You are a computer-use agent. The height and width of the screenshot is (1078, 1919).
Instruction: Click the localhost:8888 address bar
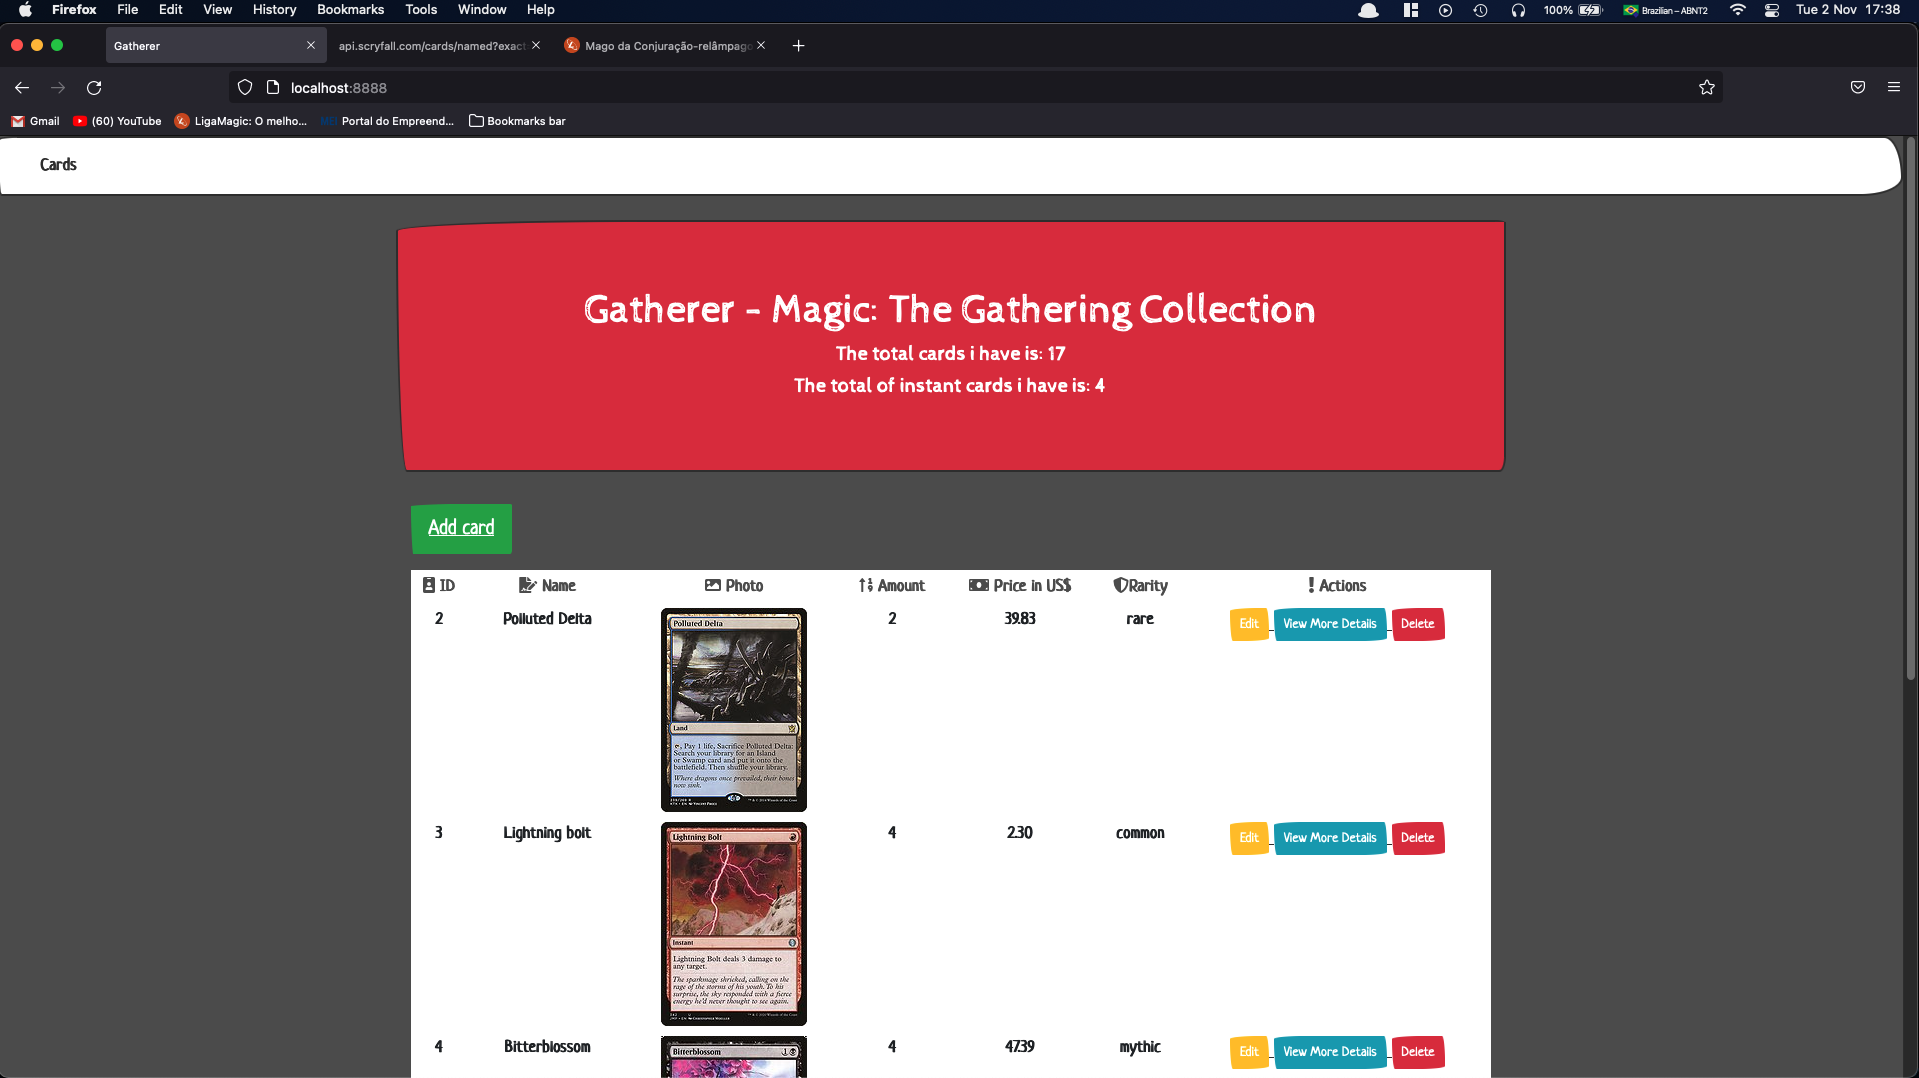click(975, 88)
